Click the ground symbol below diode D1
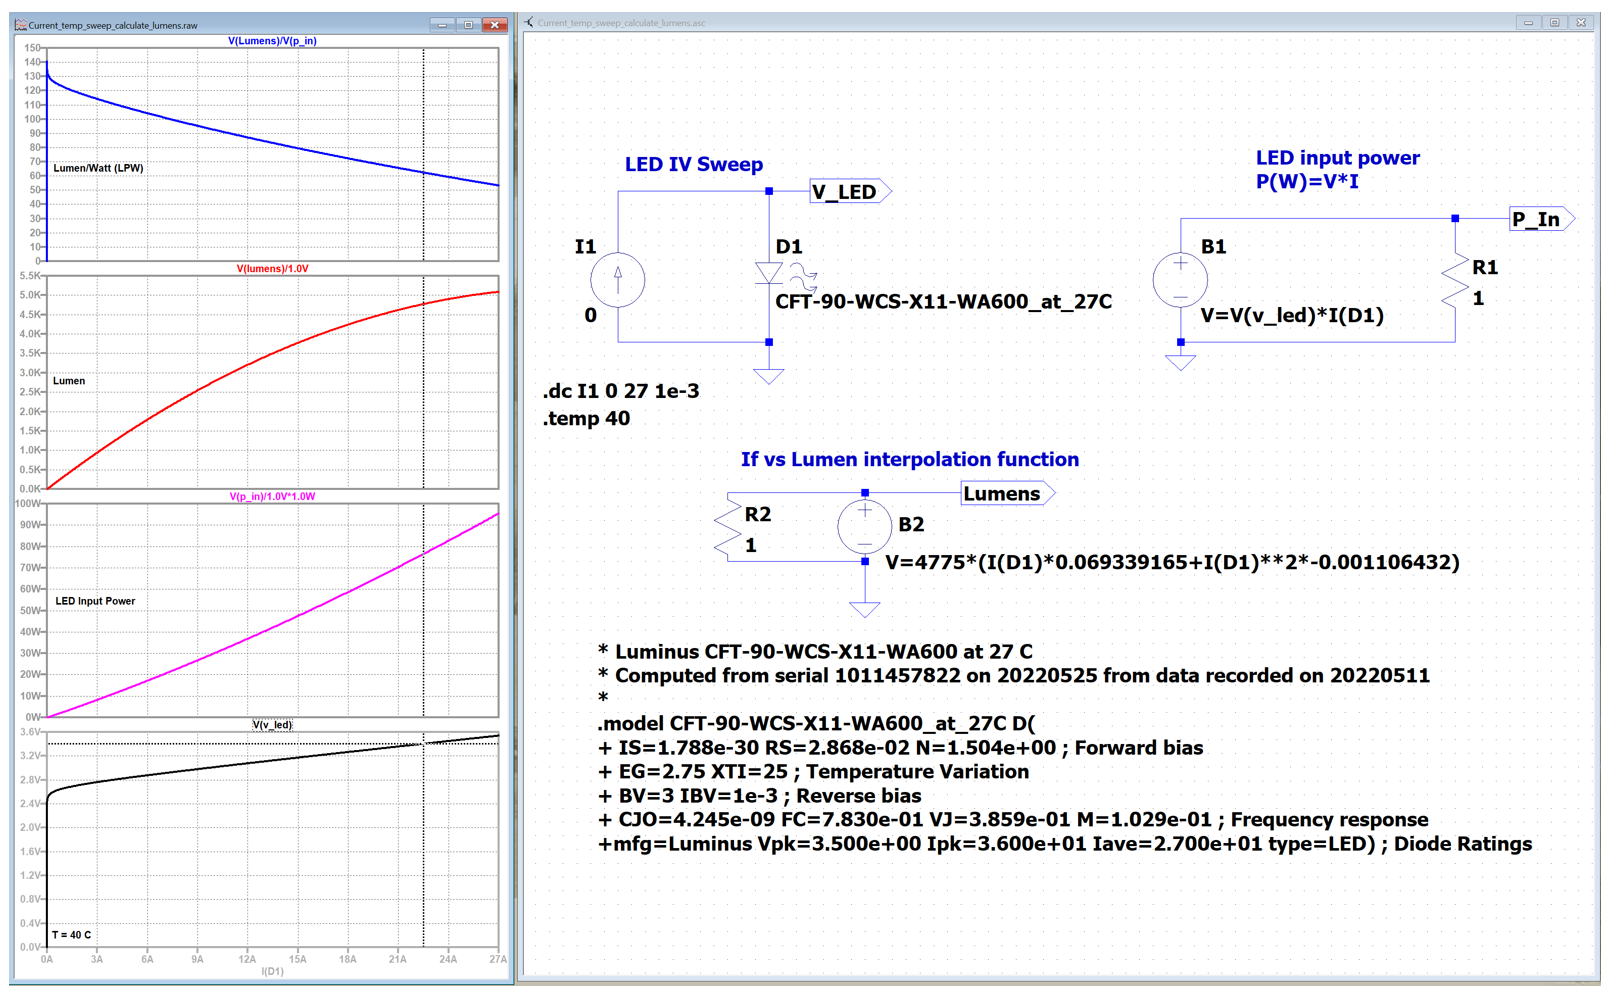This screenshot has height=994, width=1608. coord(769,376)
